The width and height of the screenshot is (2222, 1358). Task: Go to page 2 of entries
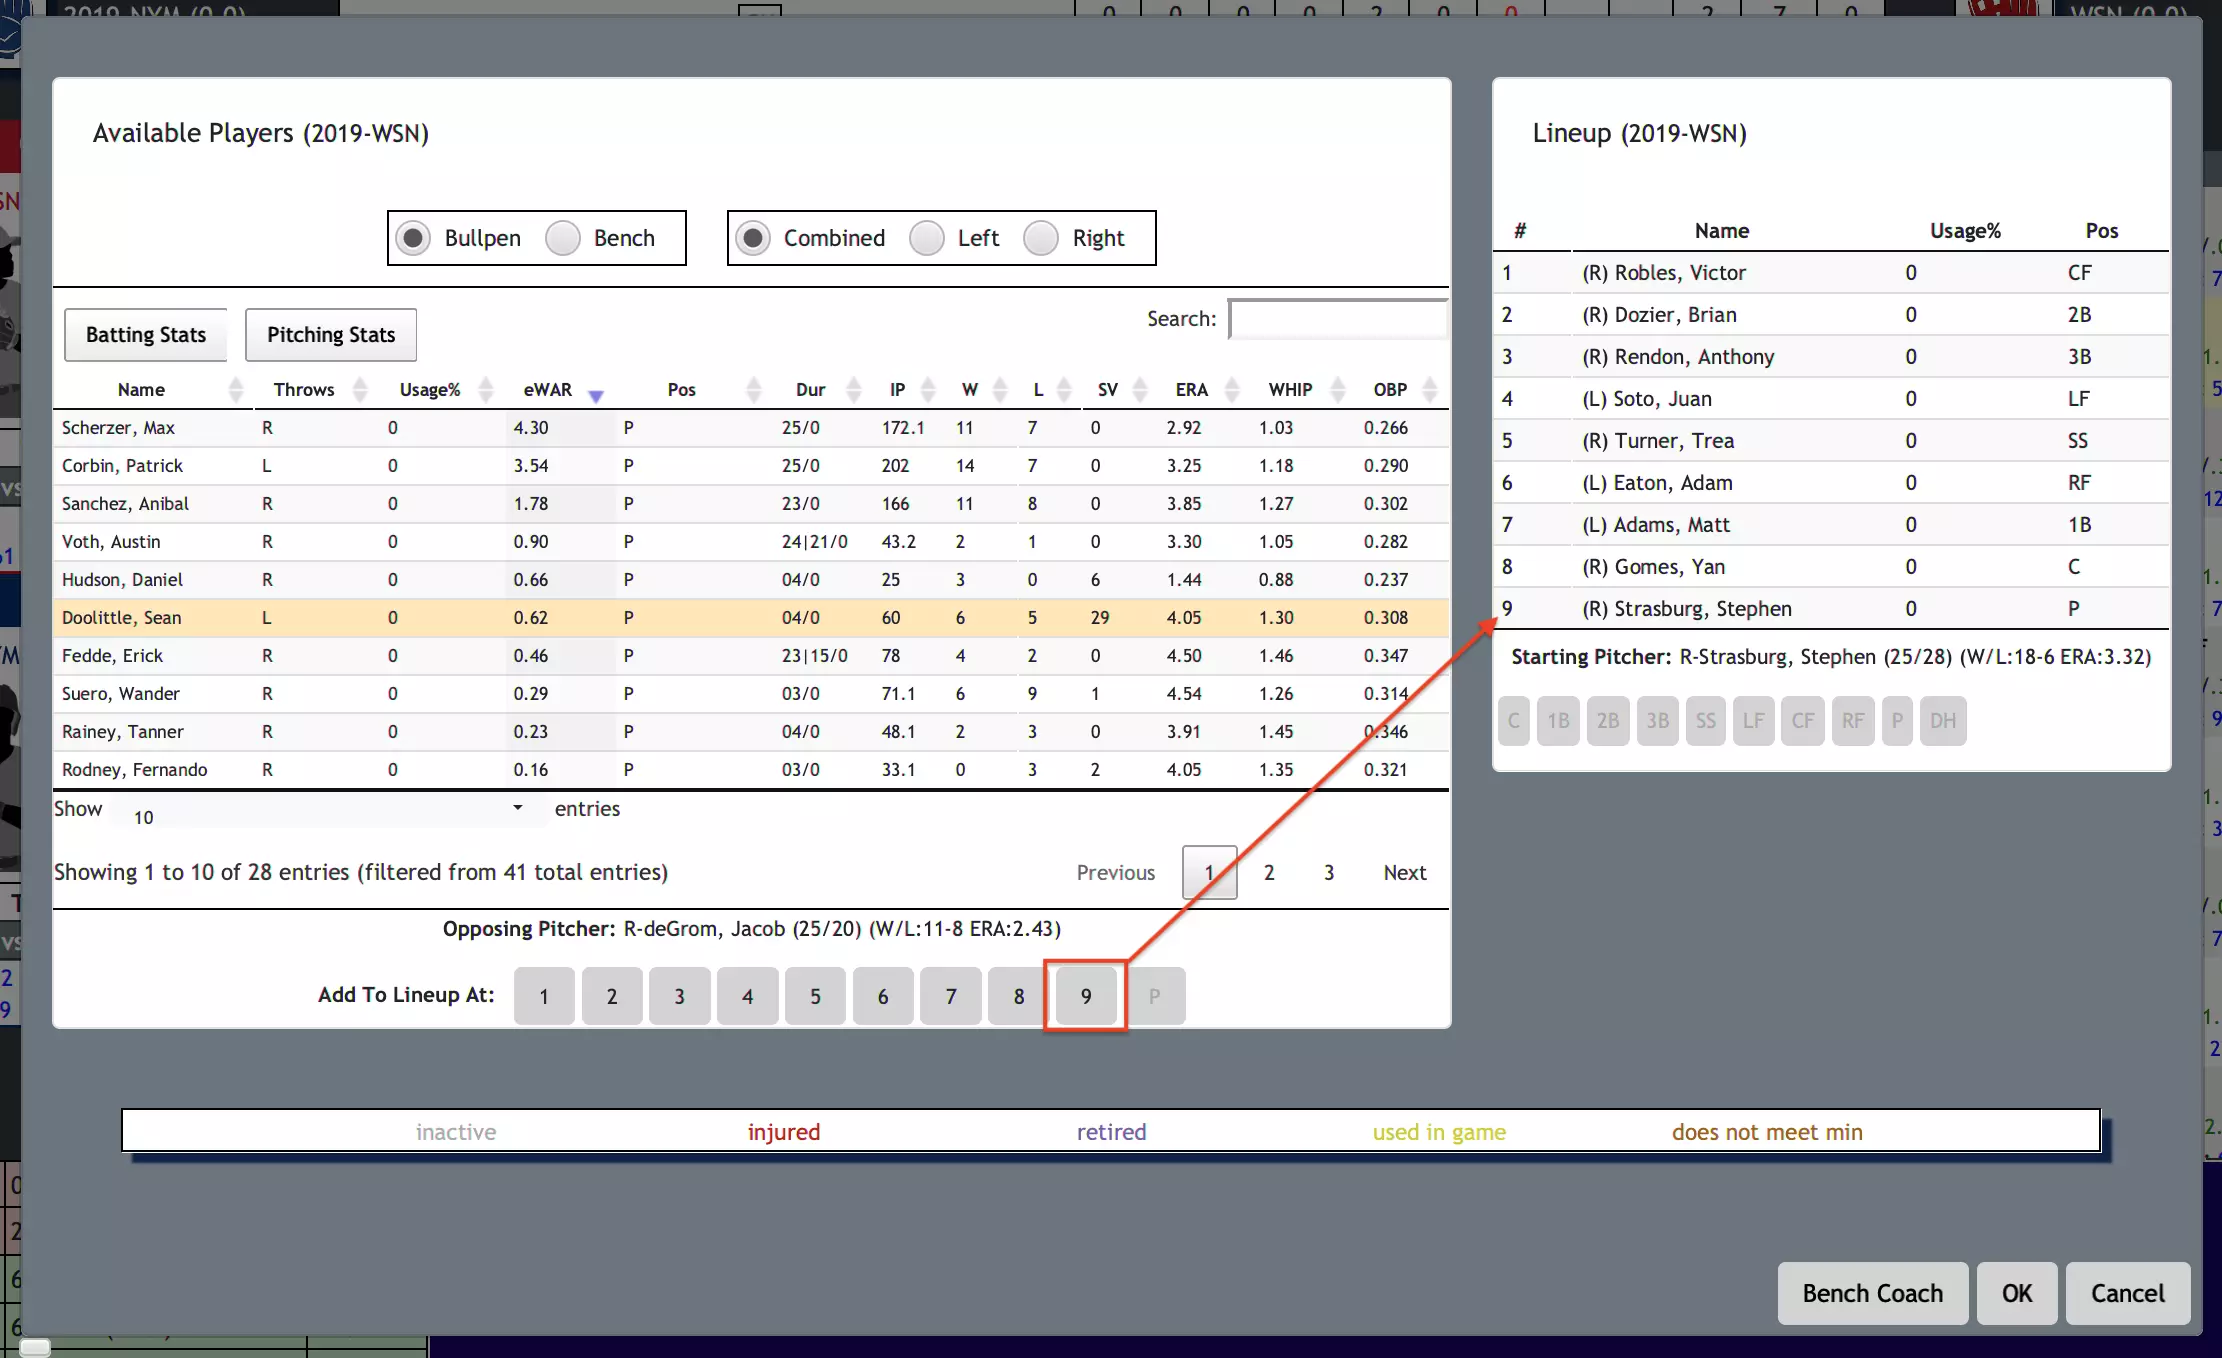pyautogui.click(x=1269, y=873)
